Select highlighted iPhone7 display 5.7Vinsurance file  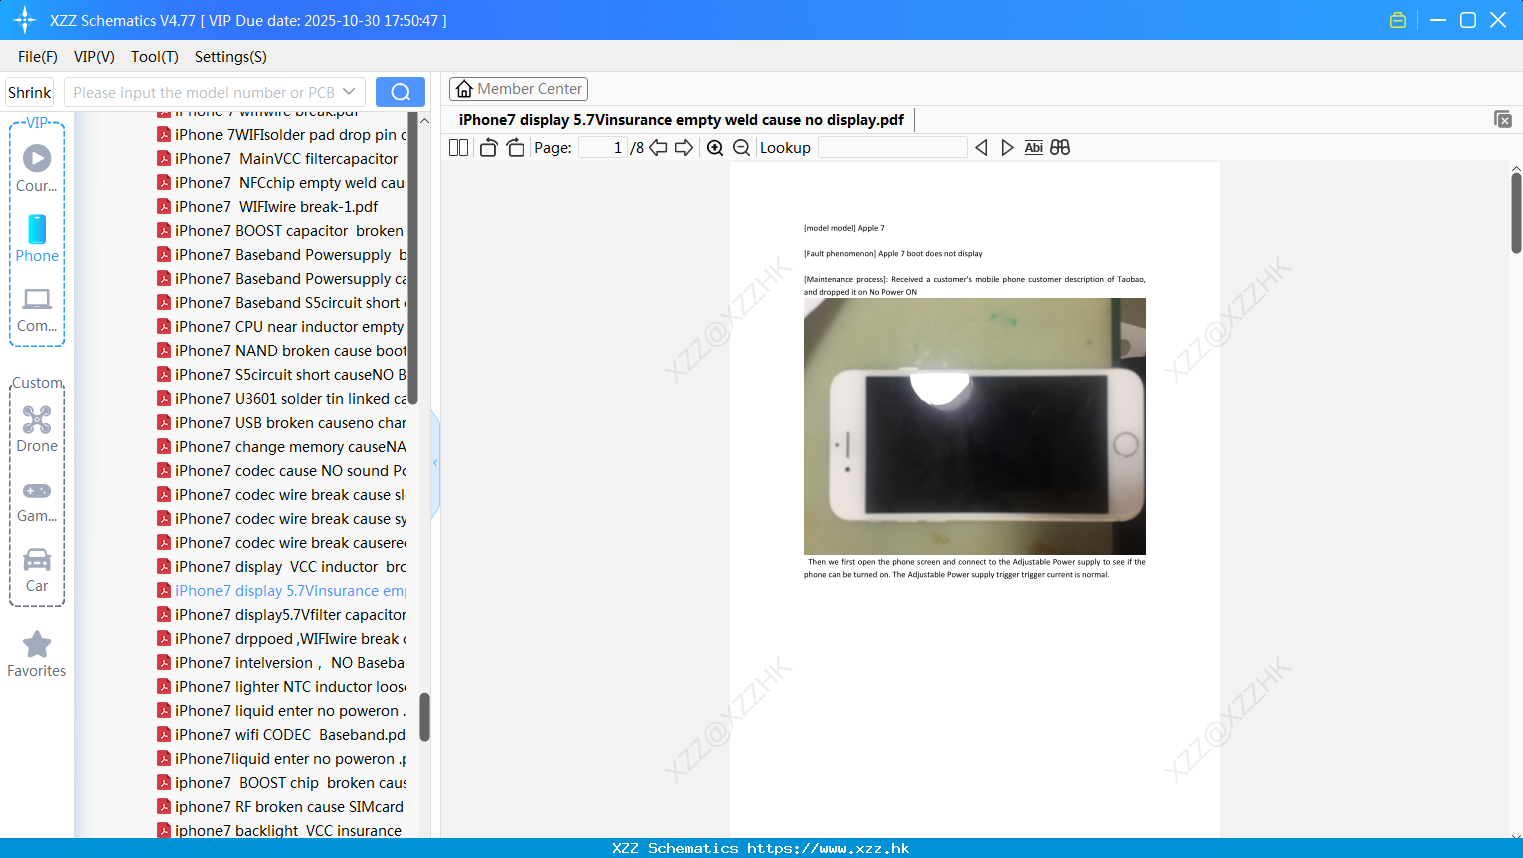[282, 591]
